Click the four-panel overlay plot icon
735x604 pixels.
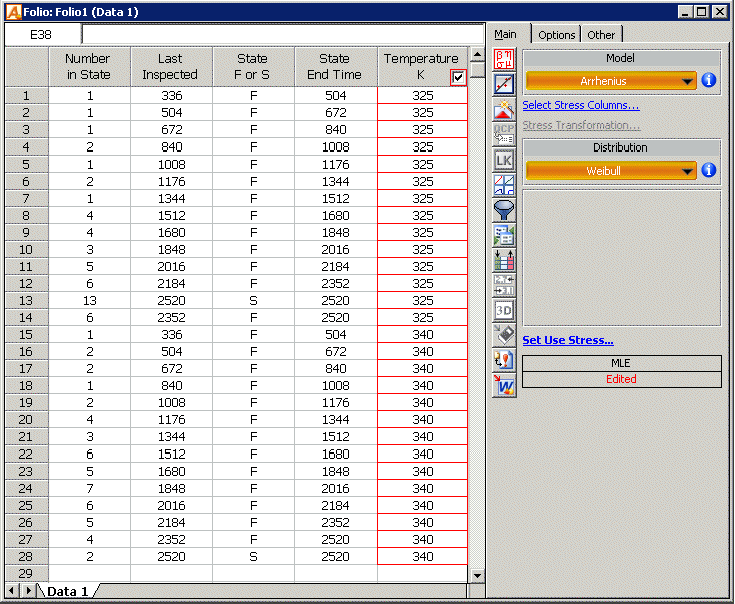coord(504,184)
